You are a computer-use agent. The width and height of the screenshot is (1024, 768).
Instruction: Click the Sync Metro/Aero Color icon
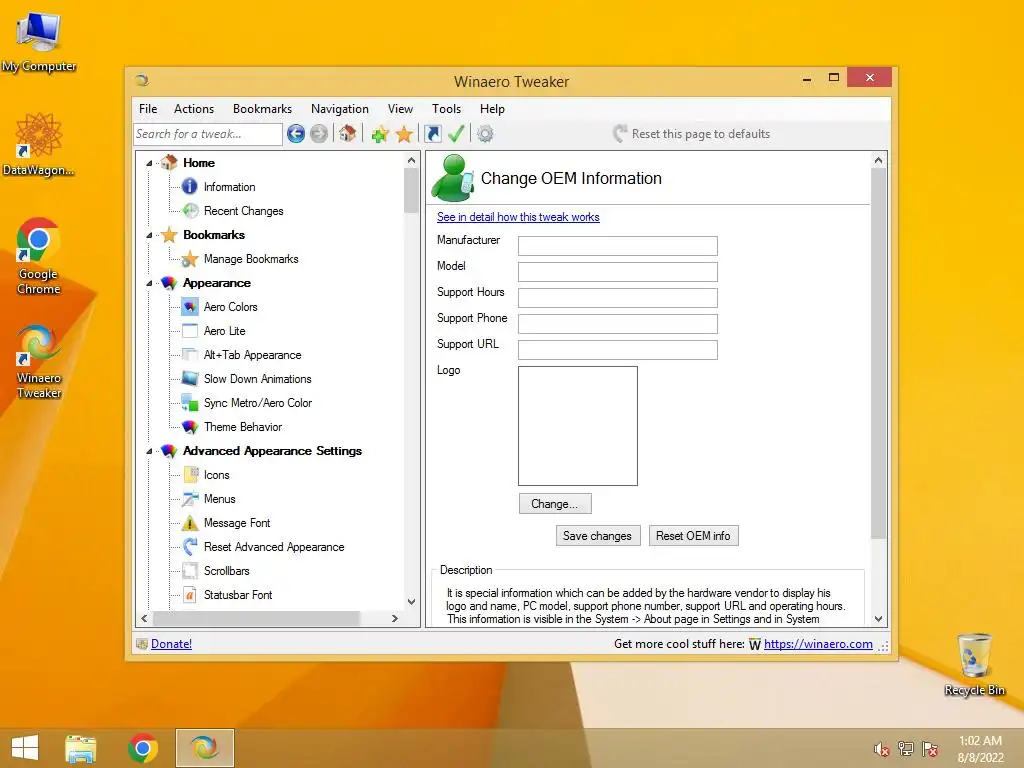click(x=190, y=402)
